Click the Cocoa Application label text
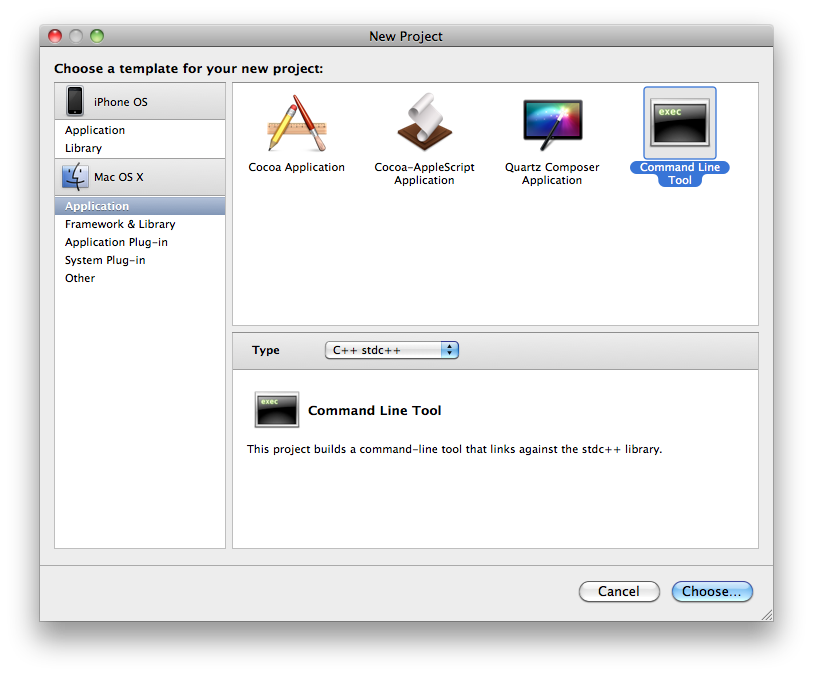The height and width of the screenshot is (676, 813). pyautogui.click(x=297, y=167)
